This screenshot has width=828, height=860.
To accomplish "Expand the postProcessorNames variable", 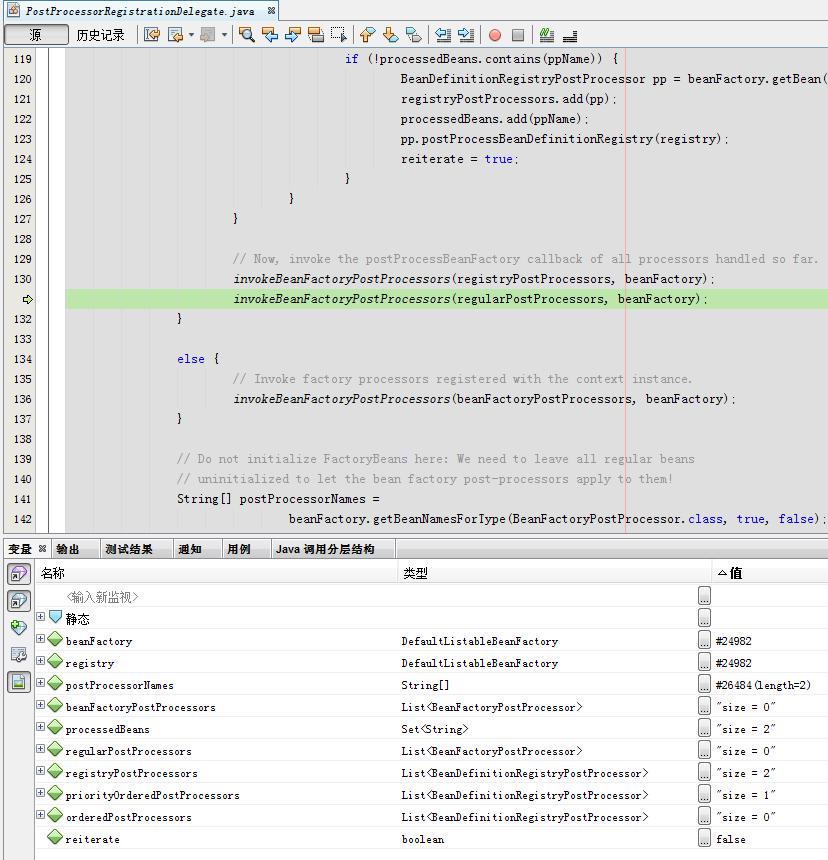I will [x=41, y=682].
